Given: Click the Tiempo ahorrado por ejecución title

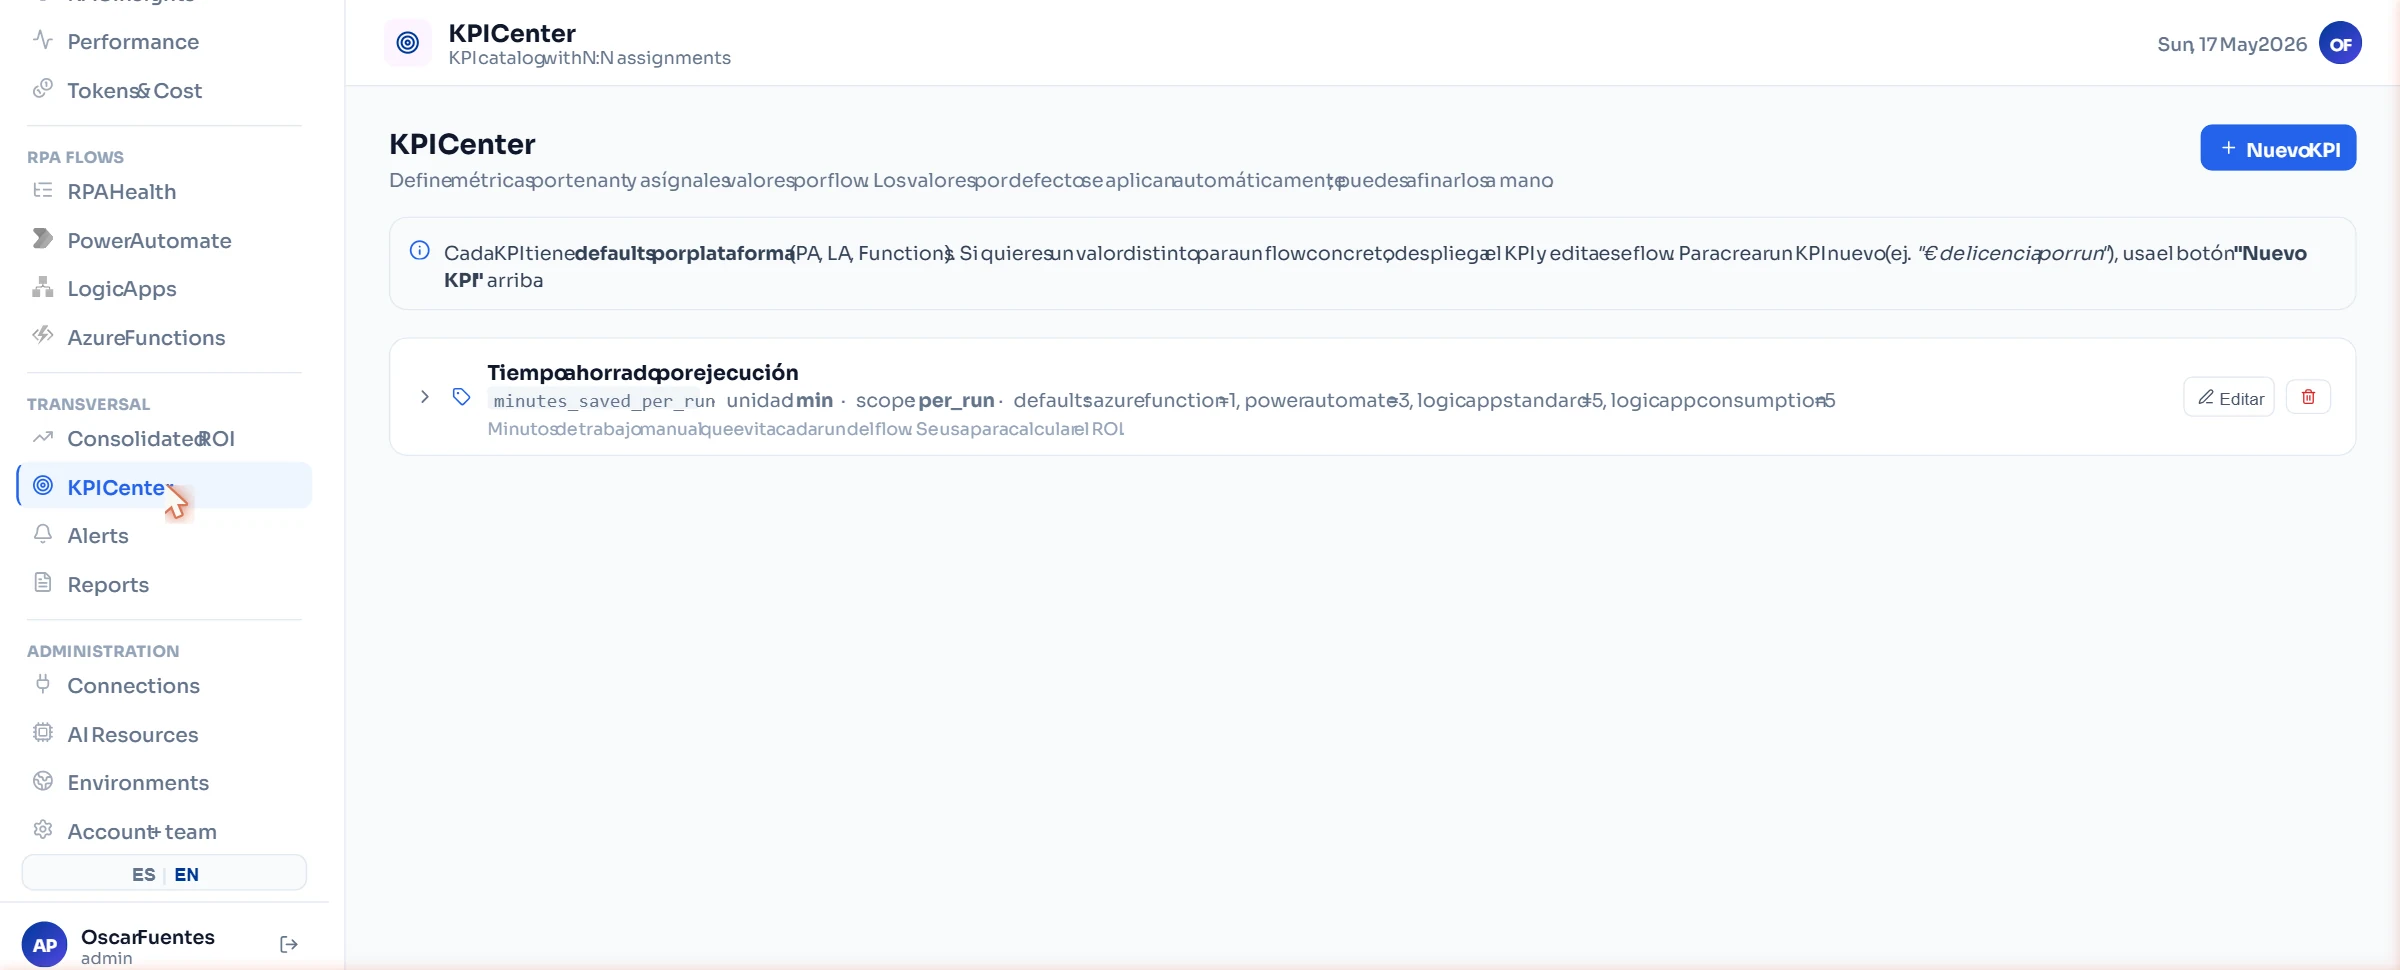Looking at the screenshot, I should tap(643, 373).
